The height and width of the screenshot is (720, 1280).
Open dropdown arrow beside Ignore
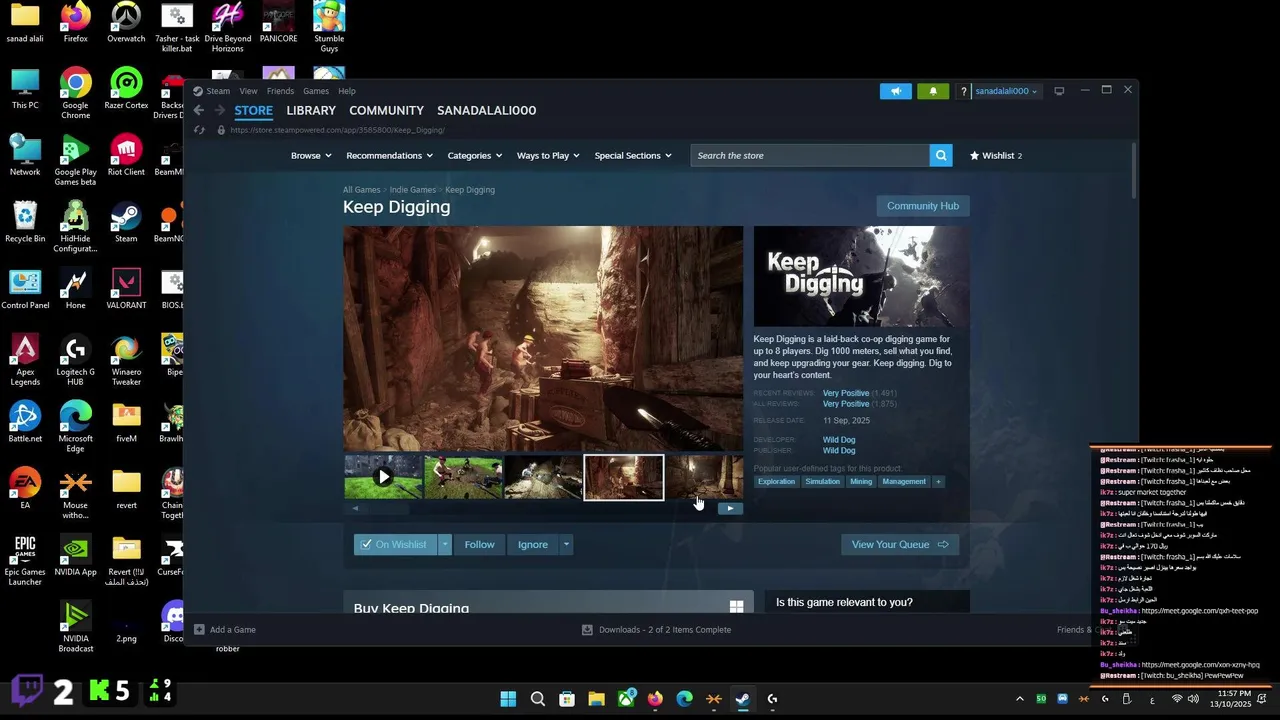(x=566, y=545)
